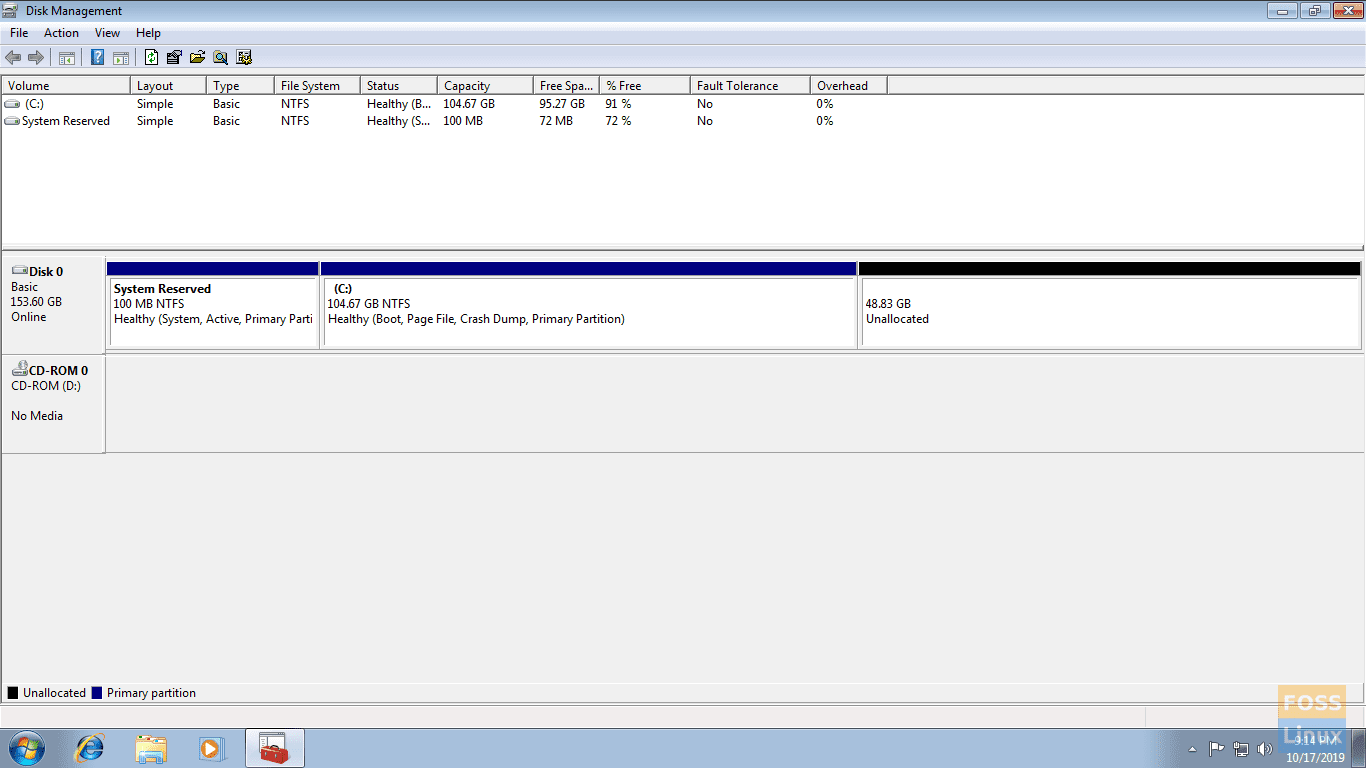Screen dimensions: 1366x768
Task: Open the Properties toolbar icon
Action: [x=174, y=57]
